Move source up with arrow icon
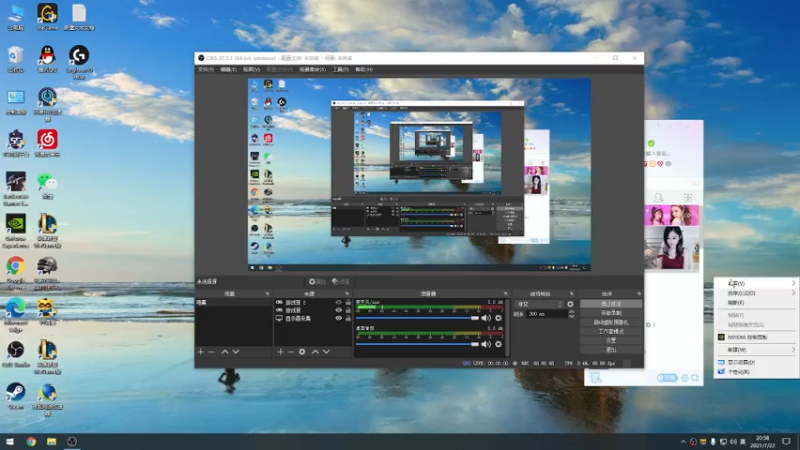The width and height of the screenshot is (800, 450). [x=315, y=352]
